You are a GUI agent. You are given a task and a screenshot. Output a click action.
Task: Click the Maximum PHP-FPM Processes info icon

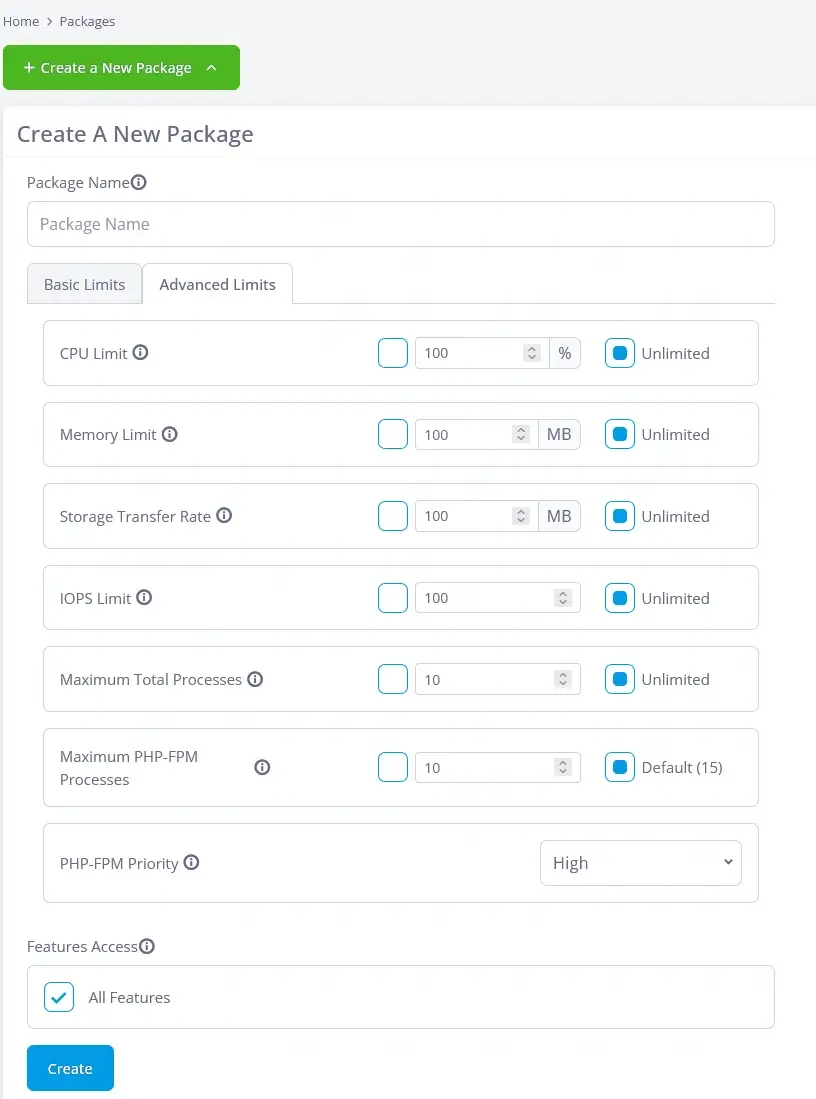262,767
